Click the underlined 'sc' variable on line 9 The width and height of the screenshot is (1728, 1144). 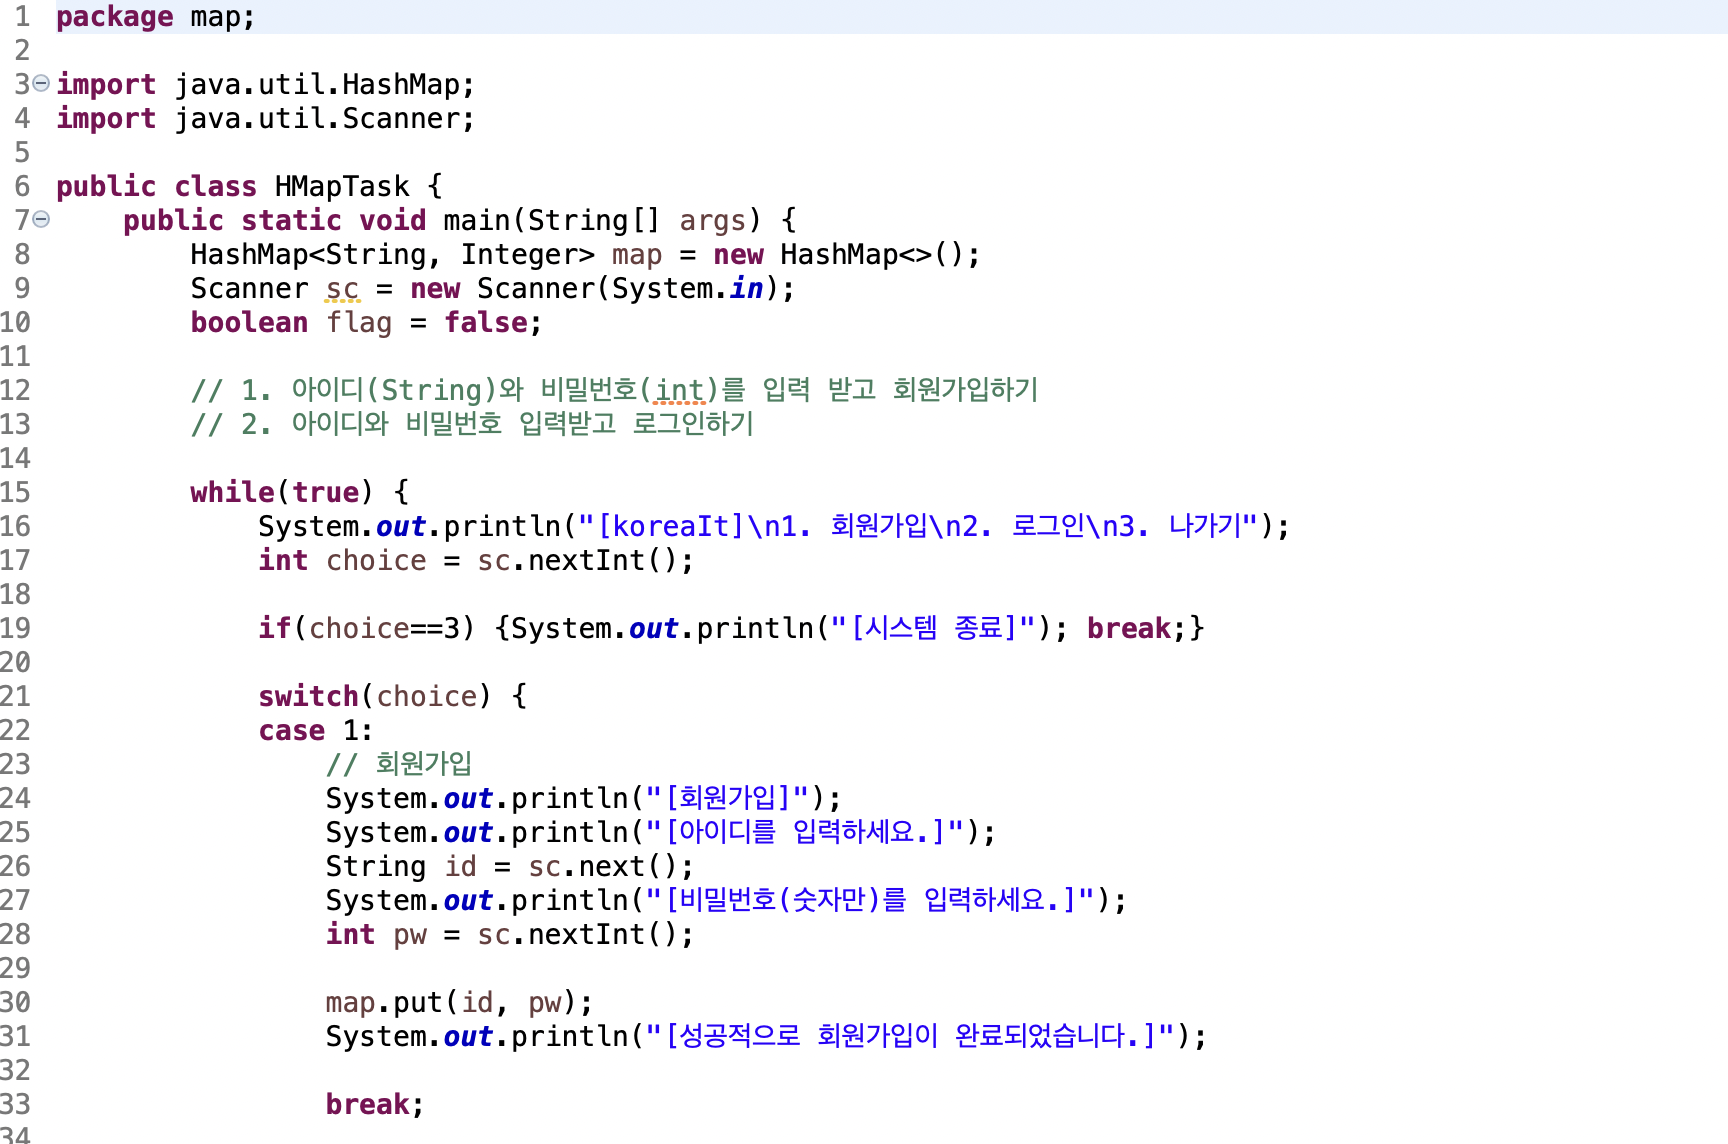coord(342,289)
